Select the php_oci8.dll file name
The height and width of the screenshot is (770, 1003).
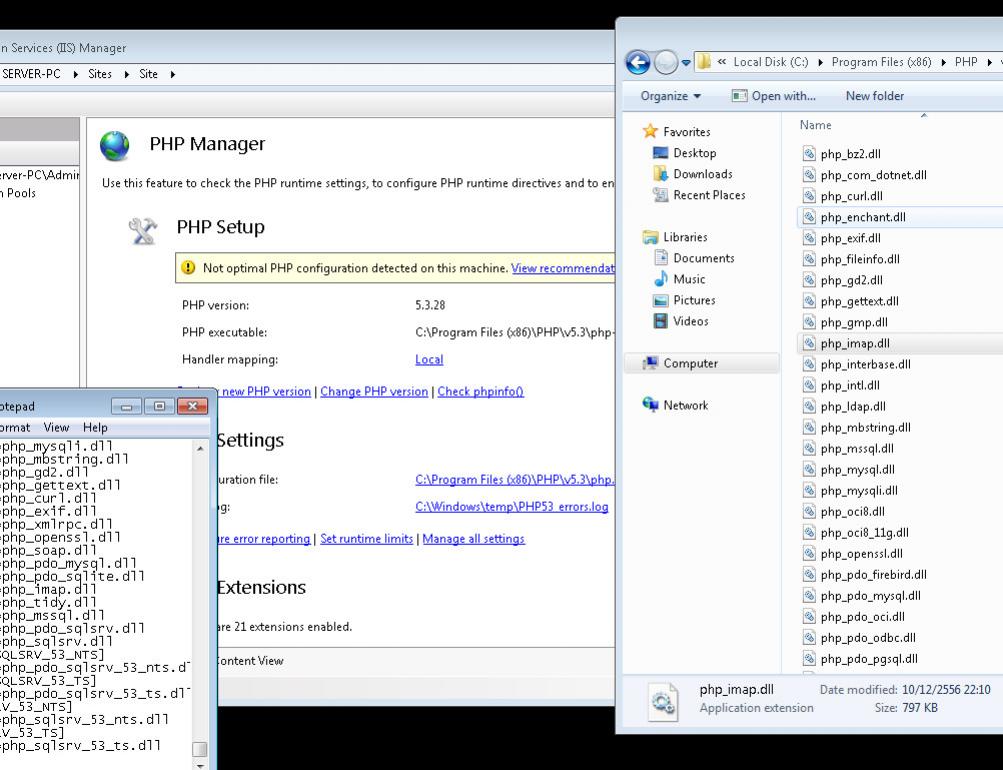(x=853, y=512)
